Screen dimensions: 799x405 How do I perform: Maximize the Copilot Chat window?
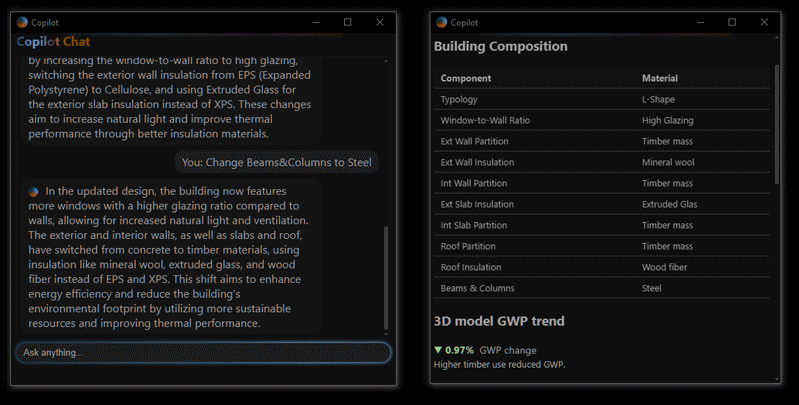point(347,22)
